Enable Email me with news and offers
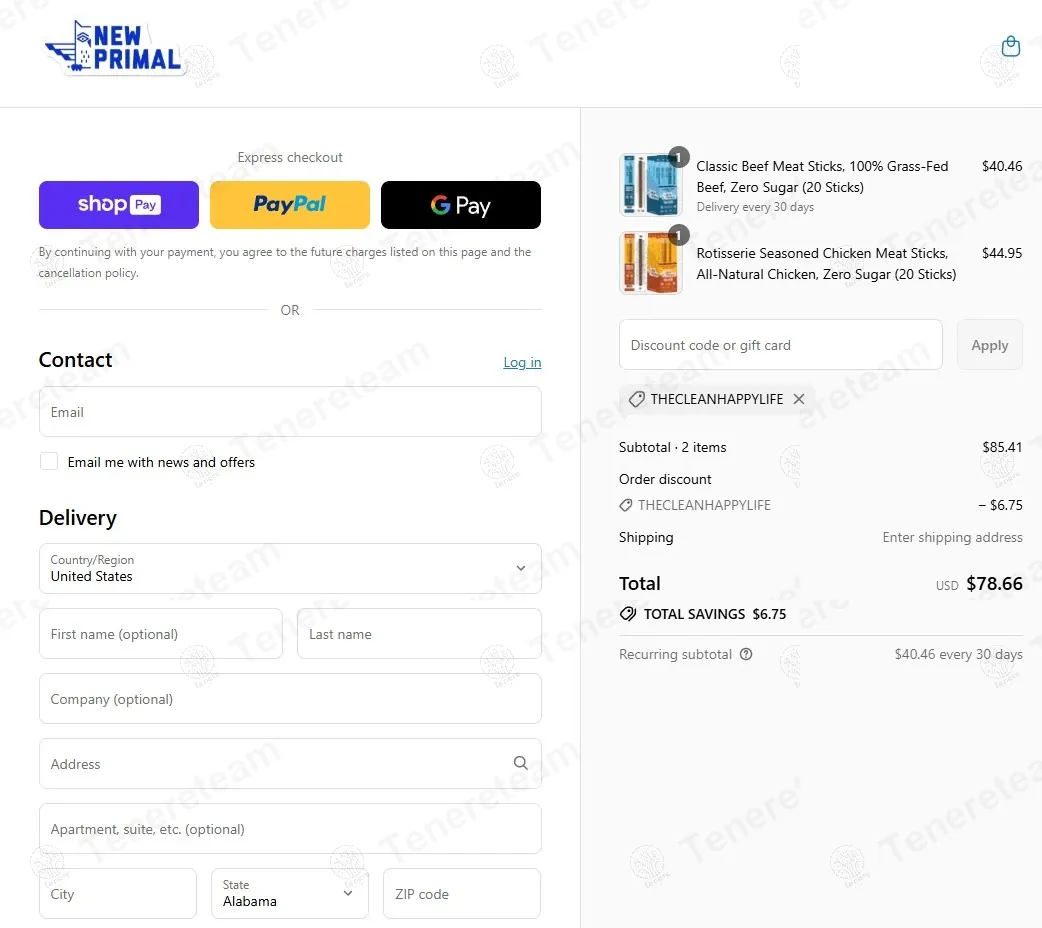This screenshot has height=928, width=1042. tap(49, 461)
